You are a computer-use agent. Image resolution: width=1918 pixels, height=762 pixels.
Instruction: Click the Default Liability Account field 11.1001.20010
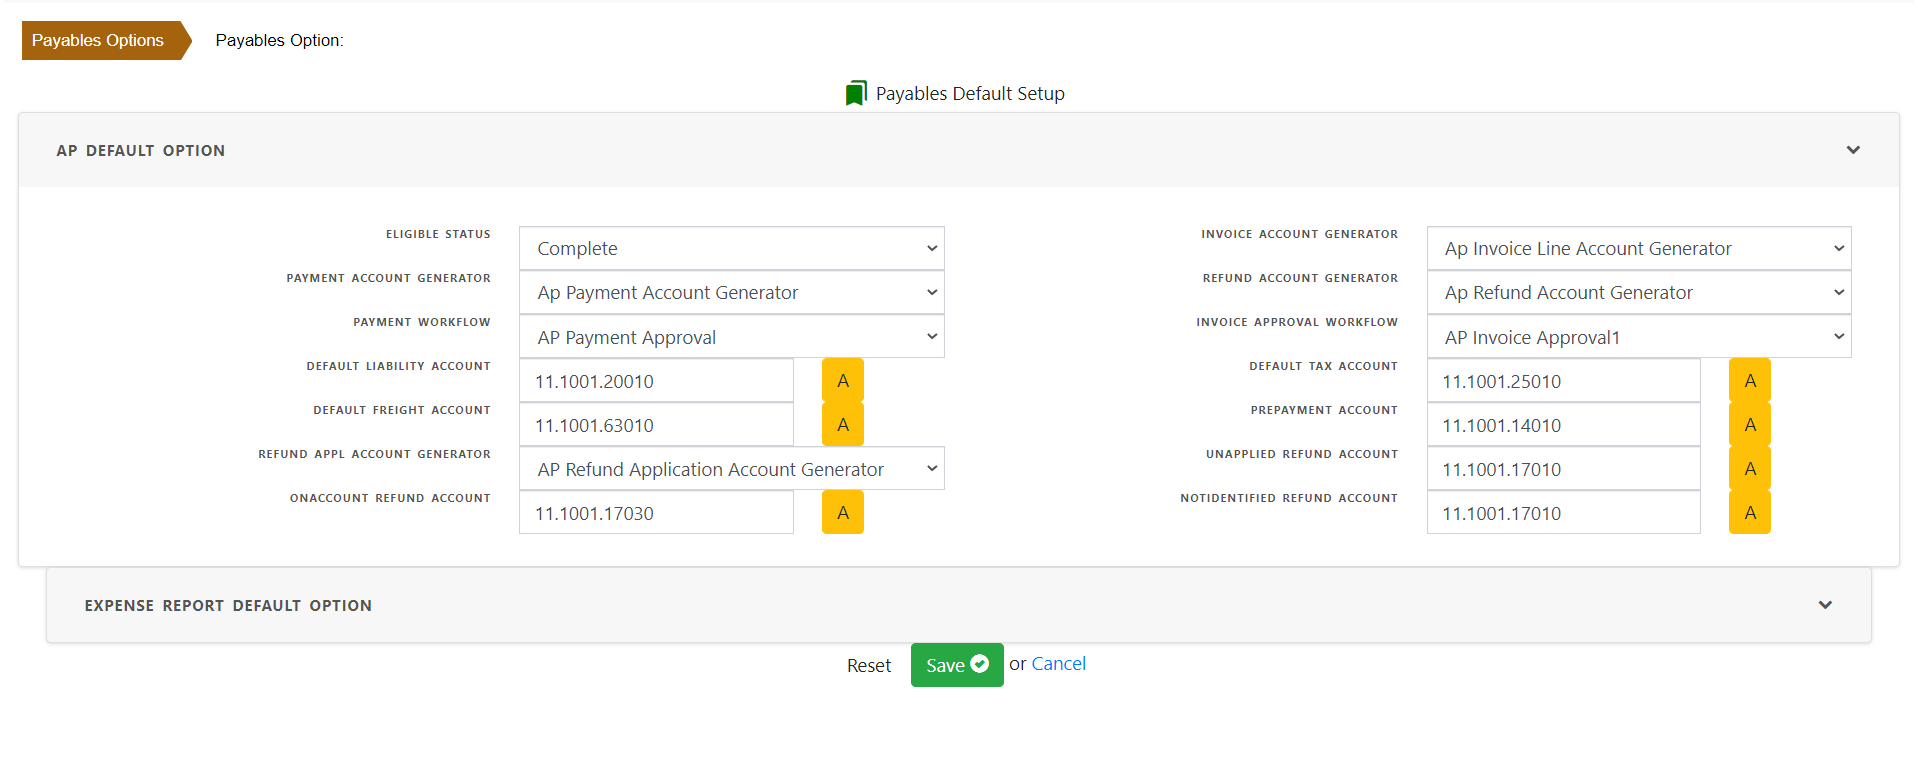click(x=657, y=381)
